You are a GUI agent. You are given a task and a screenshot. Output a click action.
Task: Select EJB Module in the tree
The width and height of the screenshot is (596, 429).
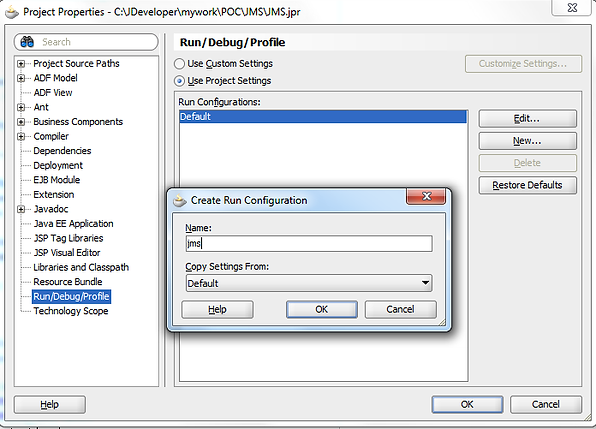[57, 180]
